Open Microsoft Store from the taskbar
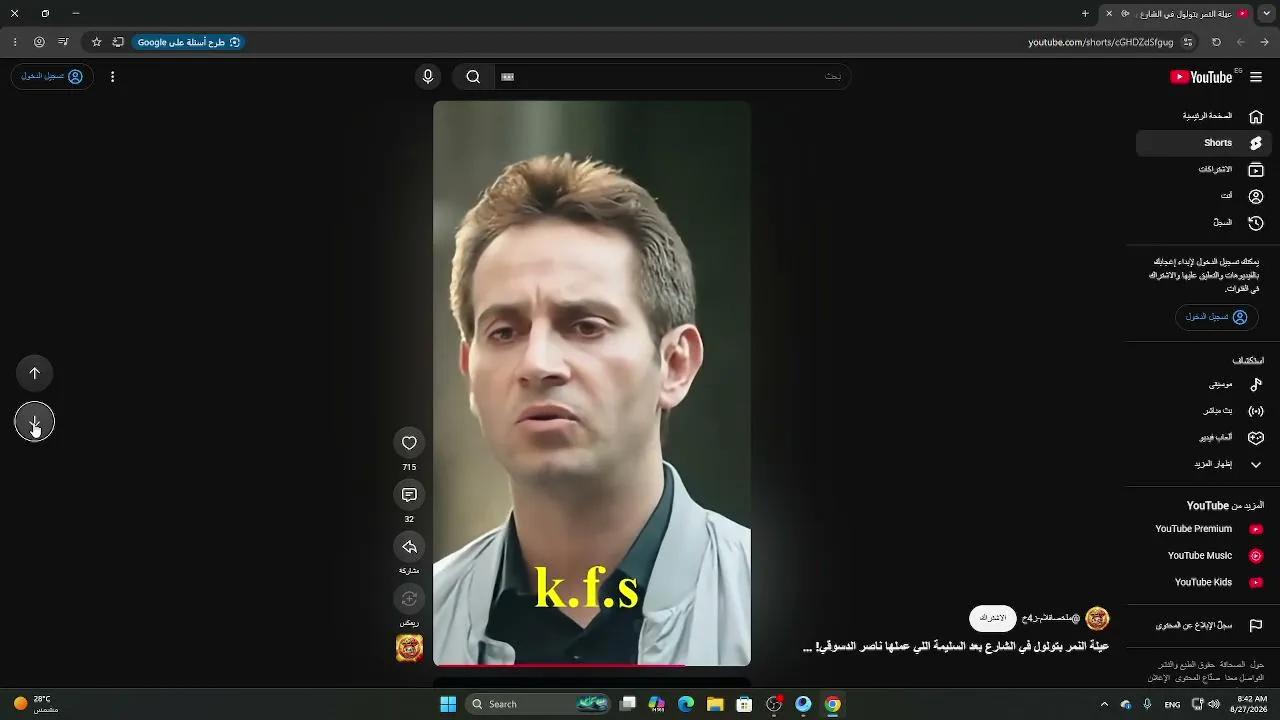 (x=744, y=704)
